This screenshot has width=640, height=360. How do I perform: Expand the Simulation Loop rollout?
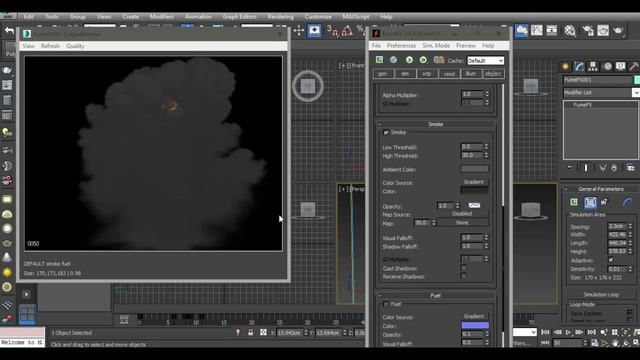[601, 294]
